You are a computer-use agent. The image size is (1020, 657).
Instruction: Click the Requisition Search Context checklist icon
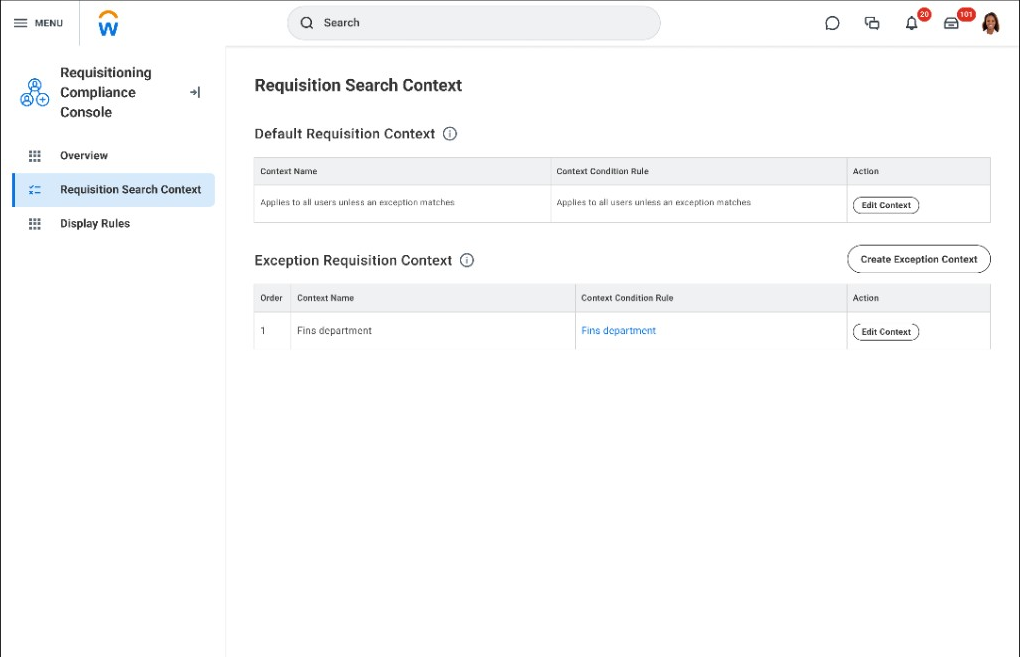click(35, 189)
